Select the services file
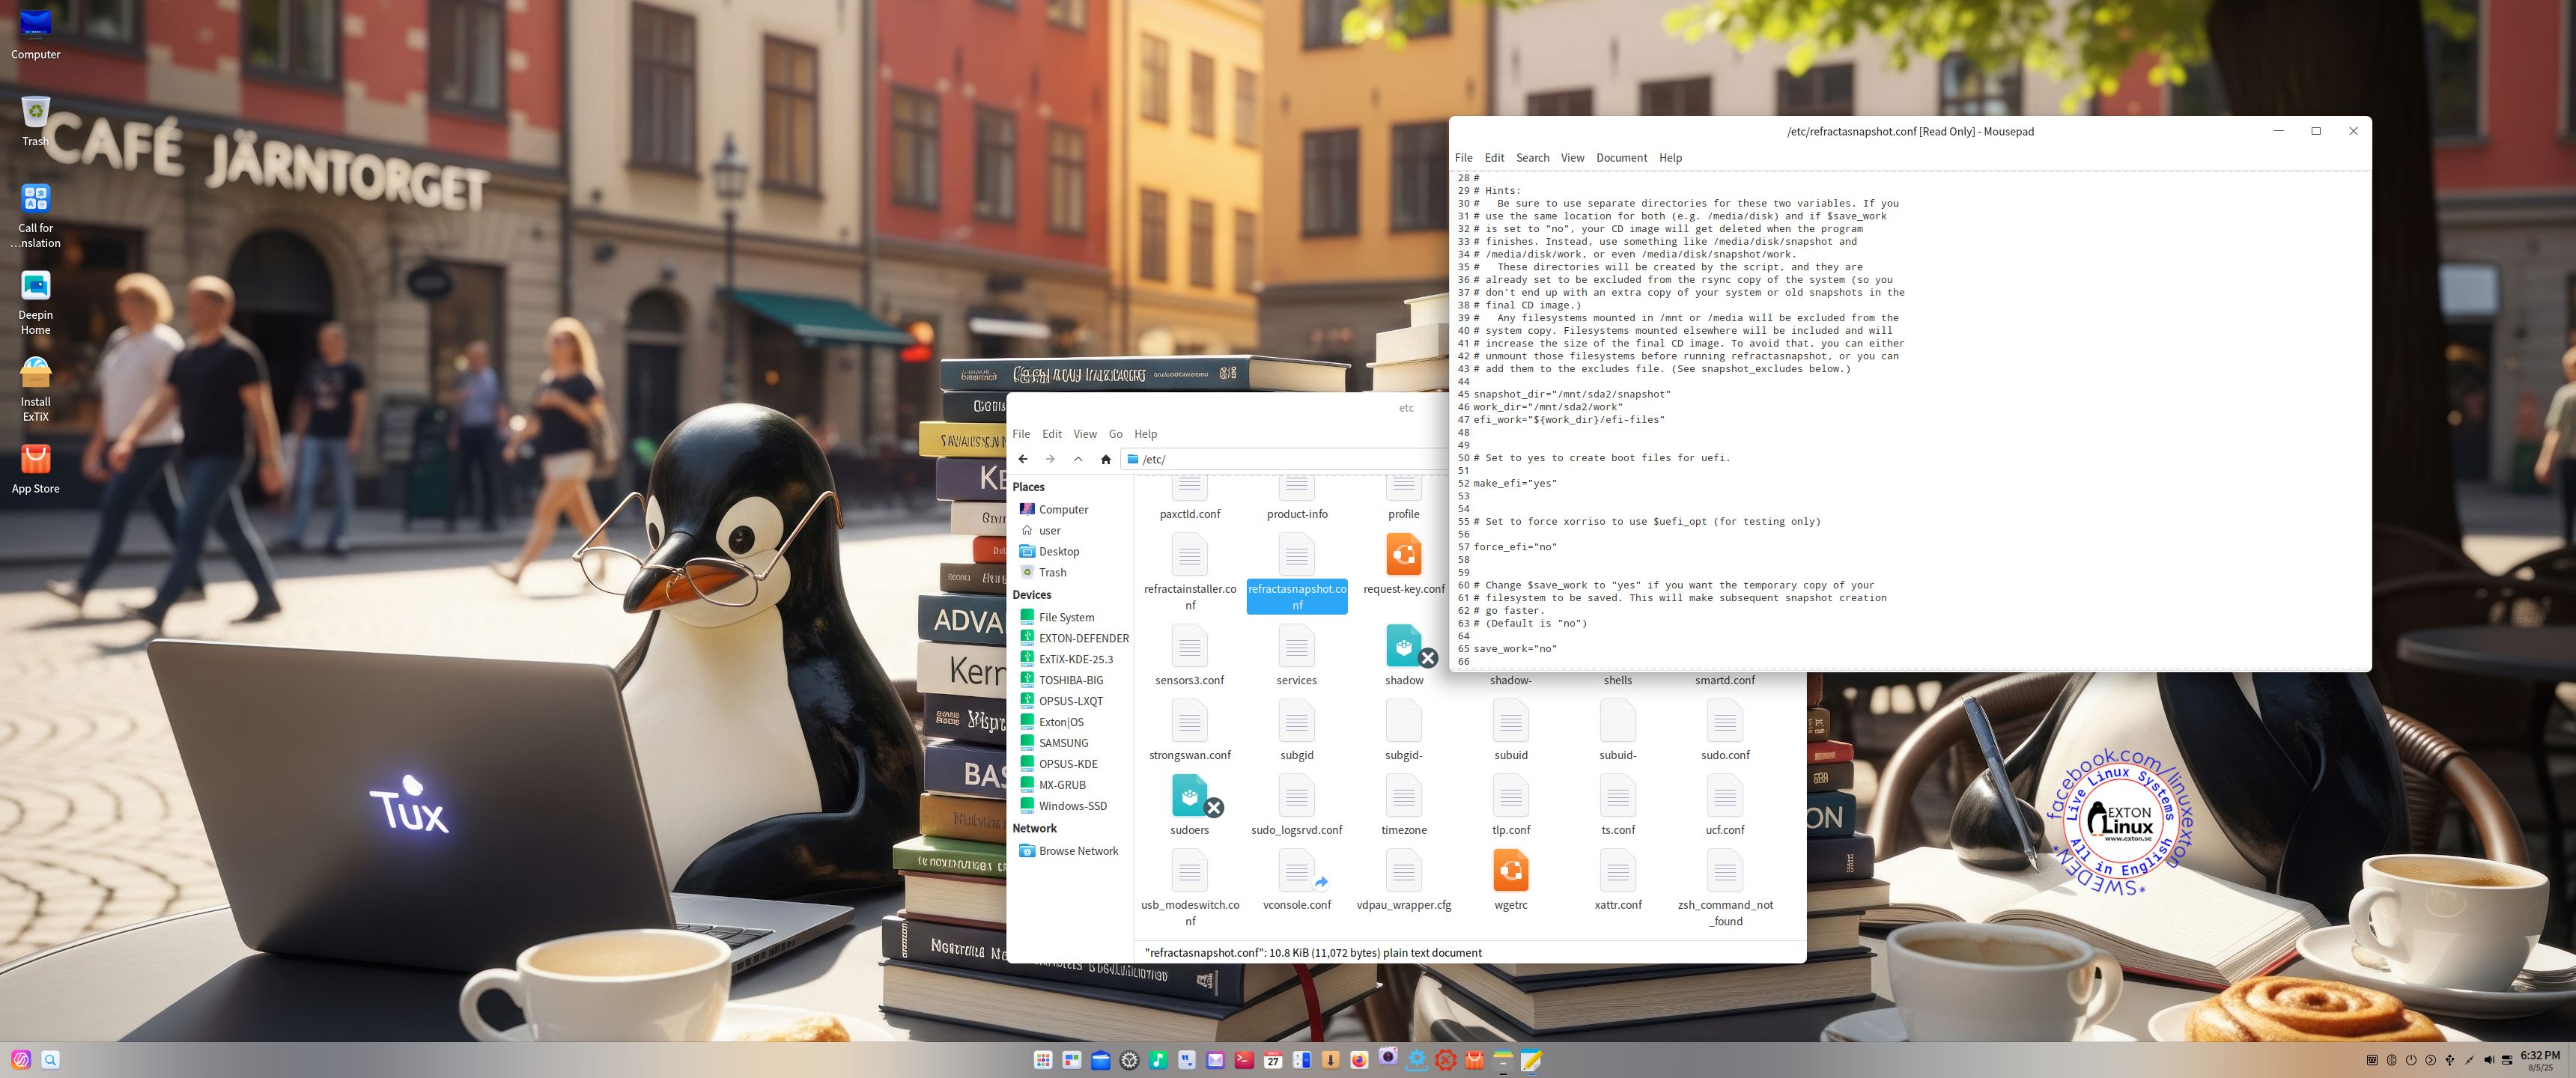The height and width of the screenshot is (1078, 2576). coord(1297,655)
